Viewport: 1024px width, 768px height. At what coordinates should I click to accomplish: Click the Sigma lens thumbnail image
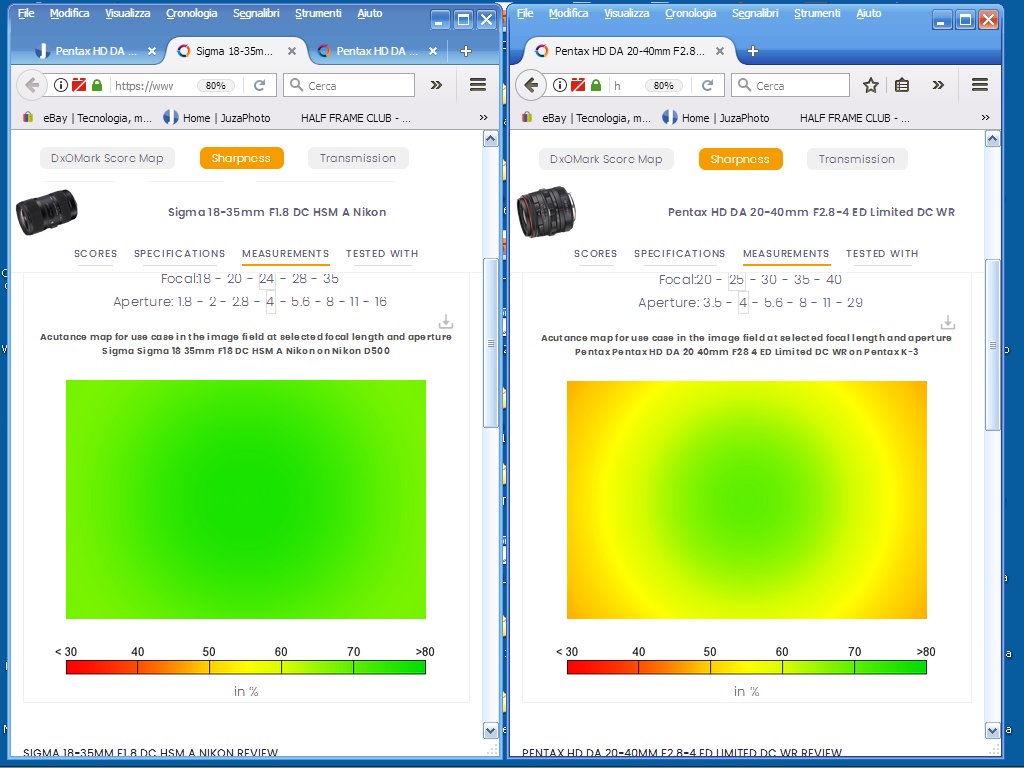46,212
